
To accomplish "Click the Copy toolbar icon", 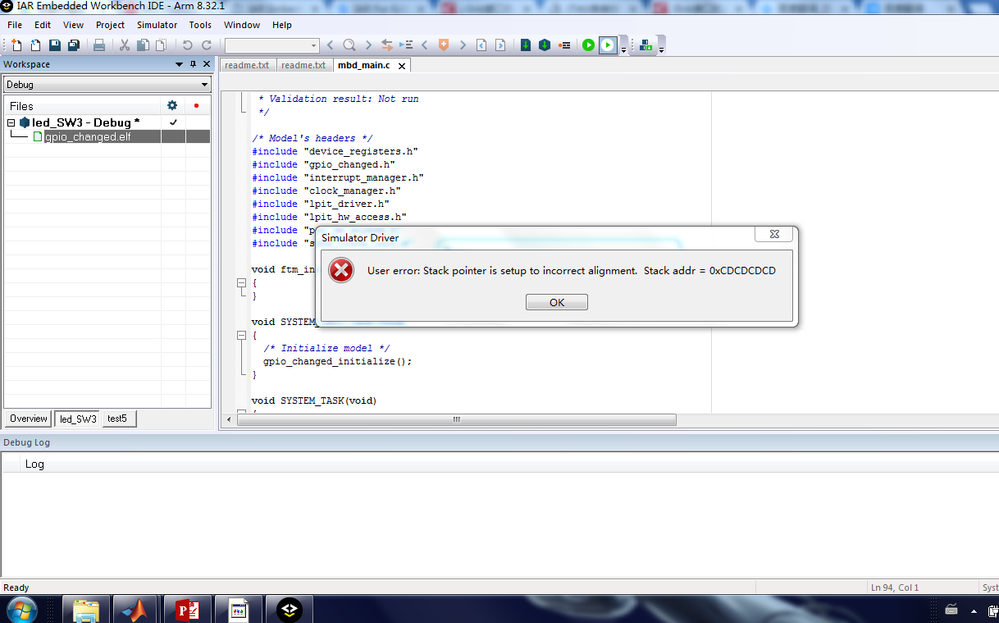I will [143, 45].
